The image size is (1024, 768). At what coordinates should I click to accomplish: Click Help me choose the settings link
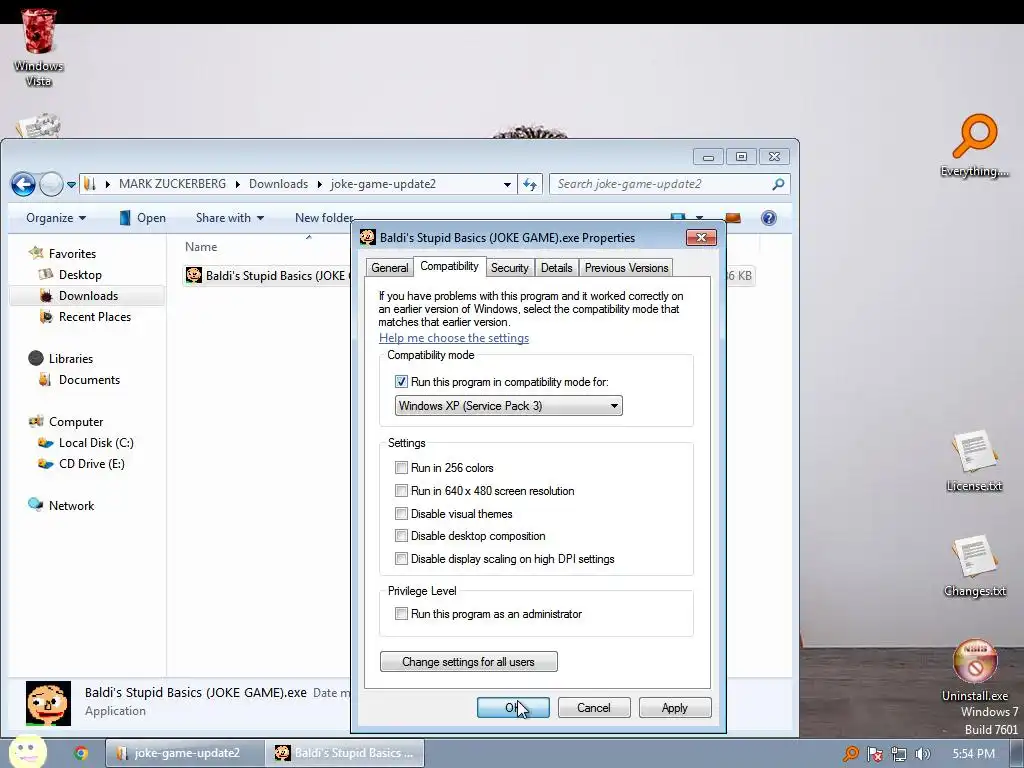click(x=454, y=338)
